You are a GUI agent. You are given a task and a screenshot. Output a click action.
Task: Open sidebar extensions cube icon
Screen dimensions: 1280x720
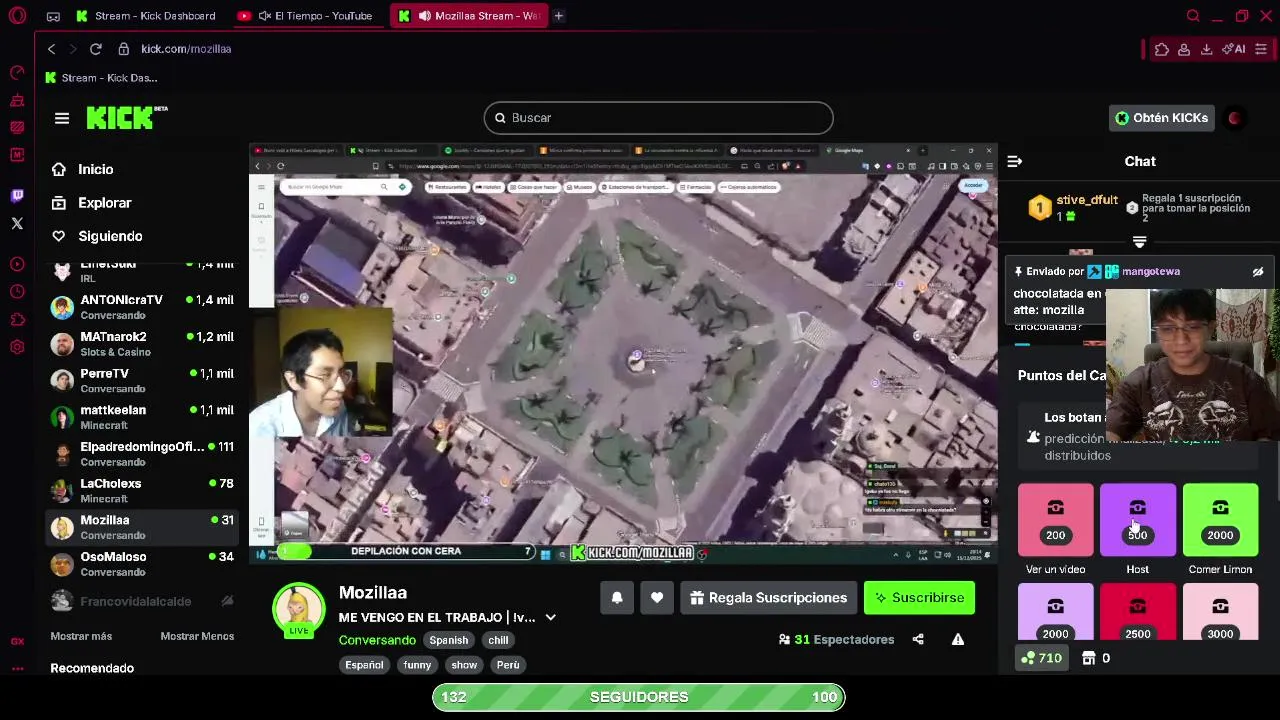17,320
